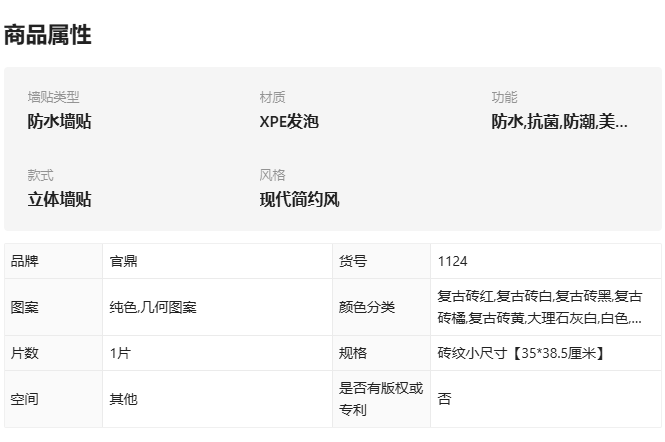The width and height of the screenshot is (665, 442).
Task: Expand the truncated 防水,抗菌,防潮 function text
Action: point(559,122)
